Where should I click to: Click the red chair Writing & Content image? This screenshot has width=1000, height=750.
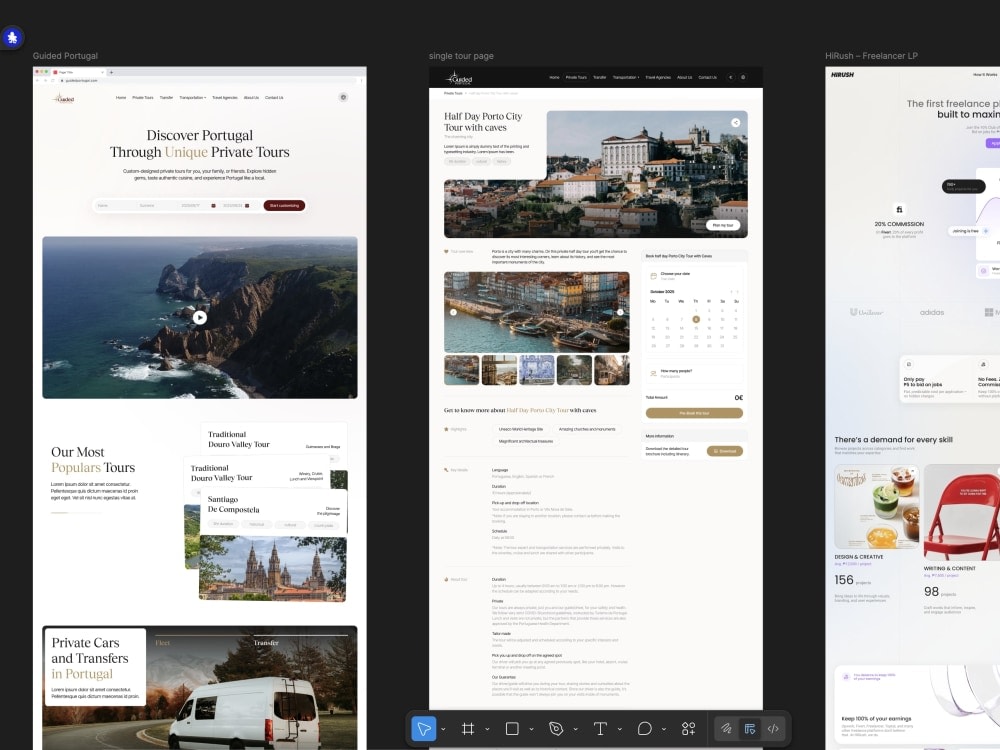pyautogui.click(x=962, y=512)
